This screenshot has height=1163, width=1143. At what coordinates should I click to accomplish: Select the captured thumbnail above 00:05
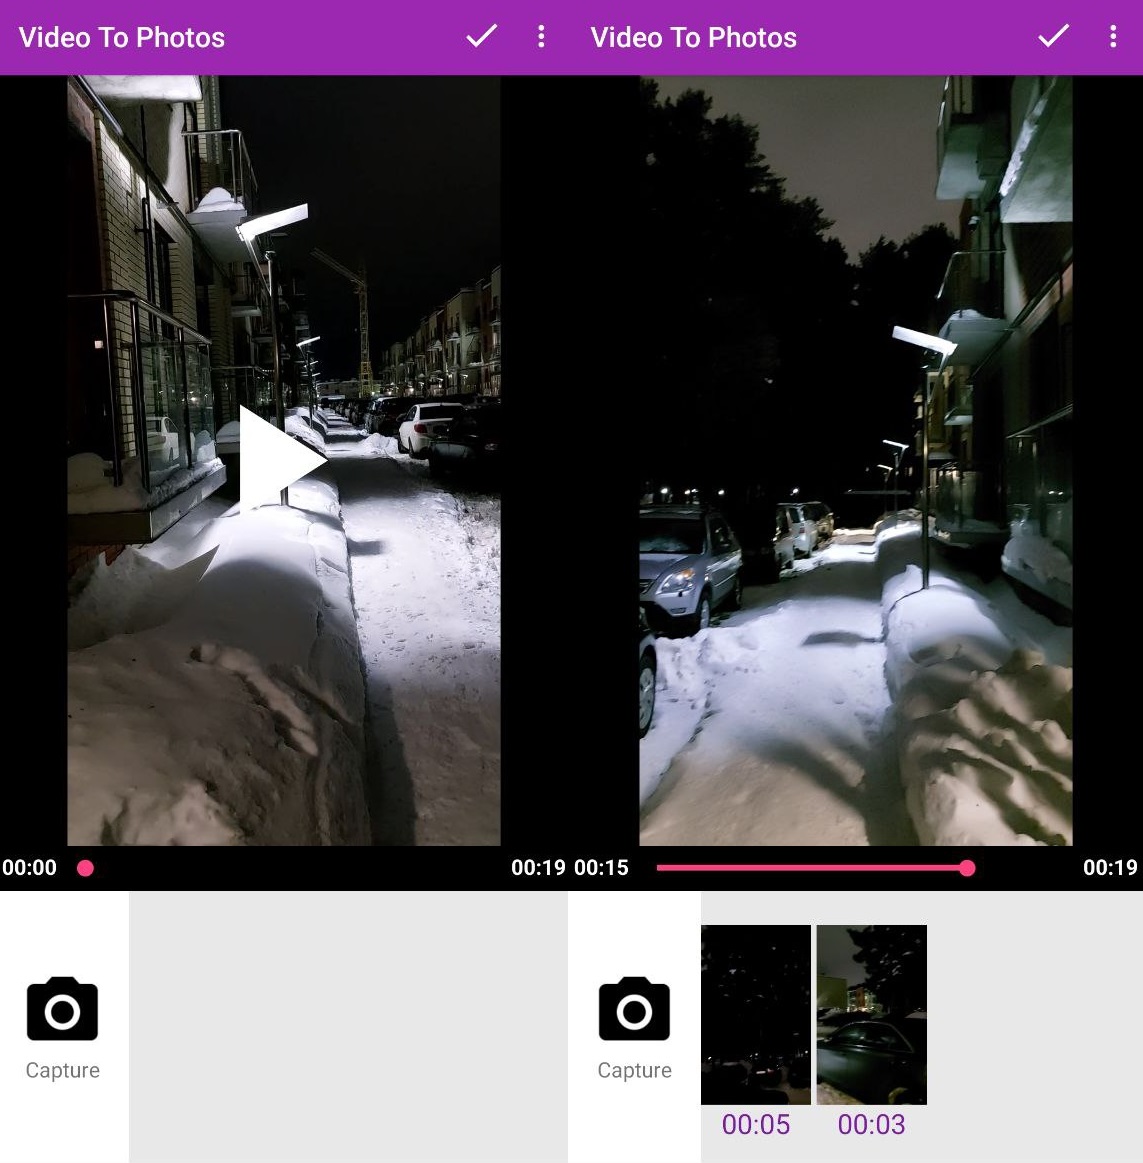pos(756,1014)
